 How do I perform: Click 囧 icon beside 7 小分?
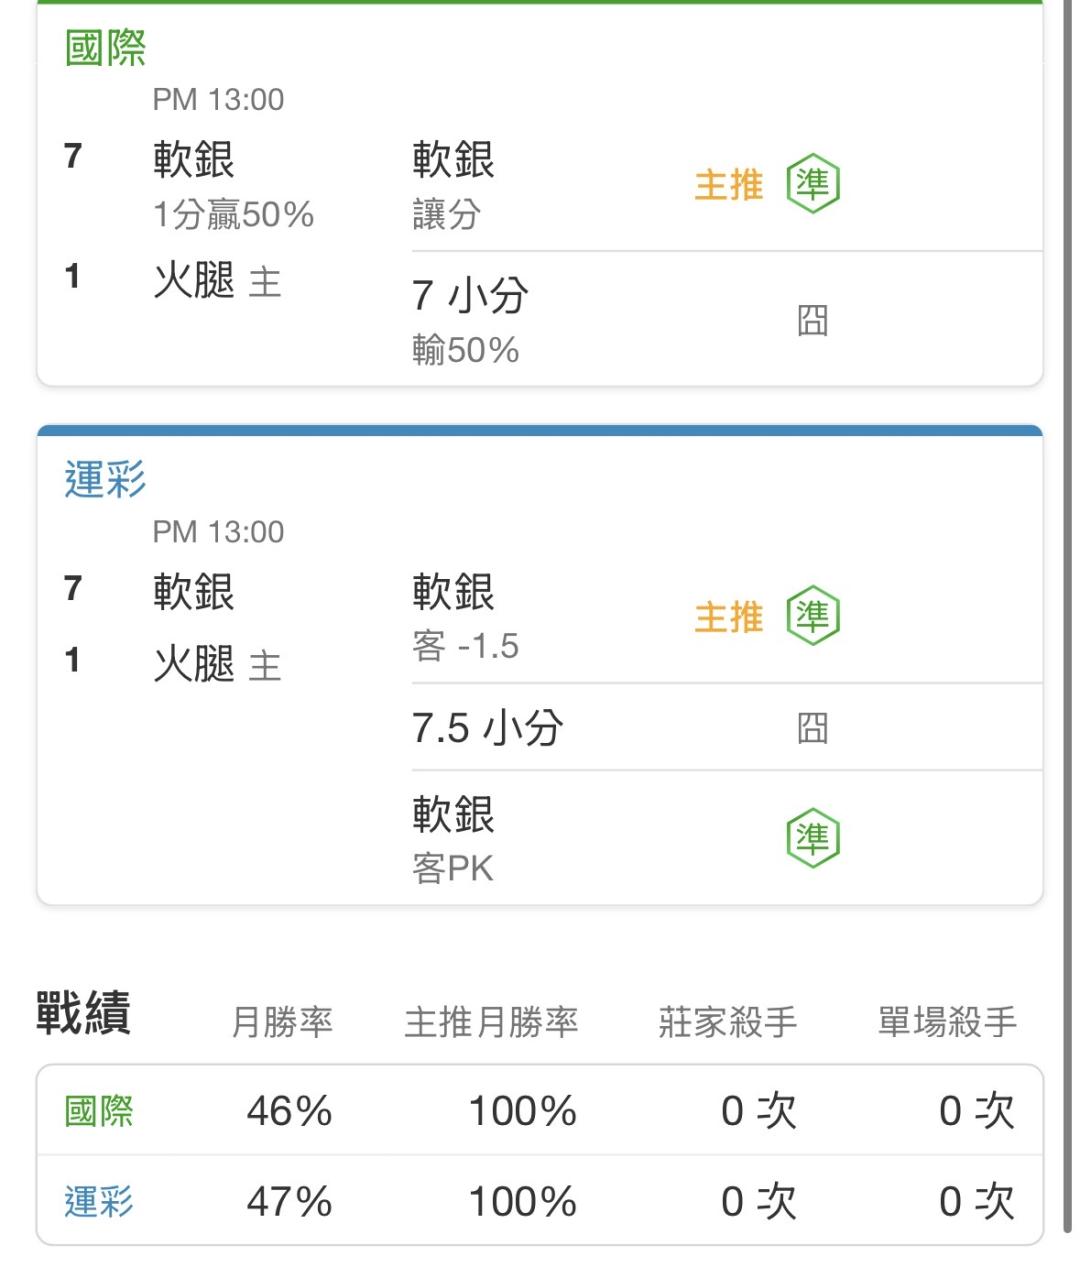pyautogui.click(x=812, y=321)
